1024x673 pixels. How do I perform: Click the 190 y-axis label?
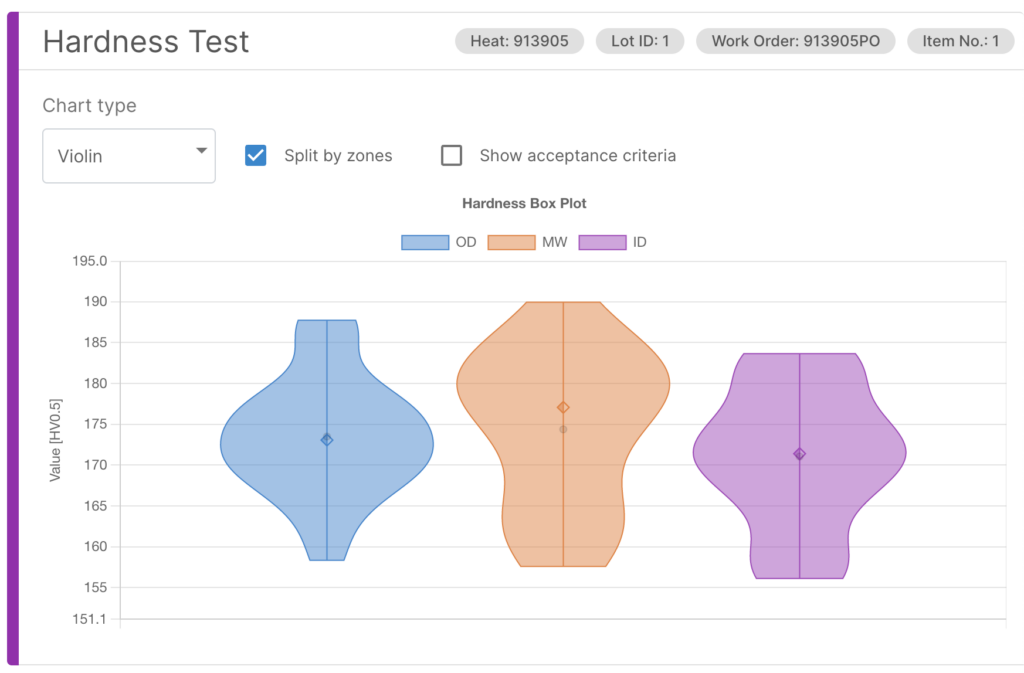[95, 302]
